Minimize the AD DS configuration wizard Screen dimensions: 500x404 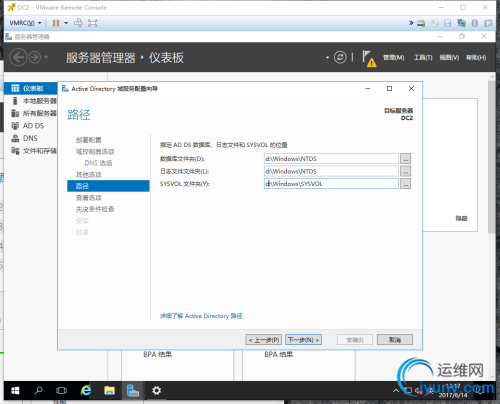[x=368, y=88]
